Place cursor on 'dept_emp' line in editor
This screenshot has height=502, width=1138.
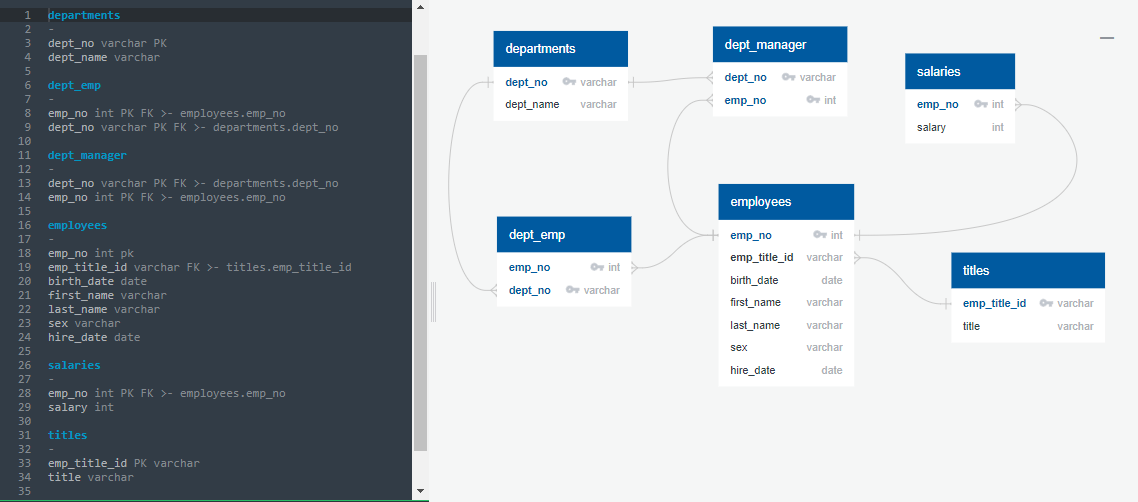coord(74,86)
